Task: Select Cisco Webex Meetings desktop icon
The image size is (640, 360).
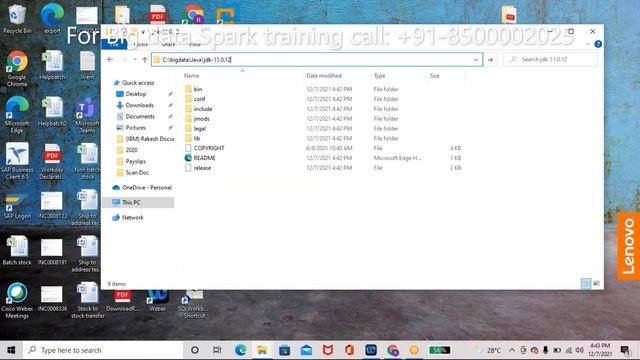Action: click(17, 300)
